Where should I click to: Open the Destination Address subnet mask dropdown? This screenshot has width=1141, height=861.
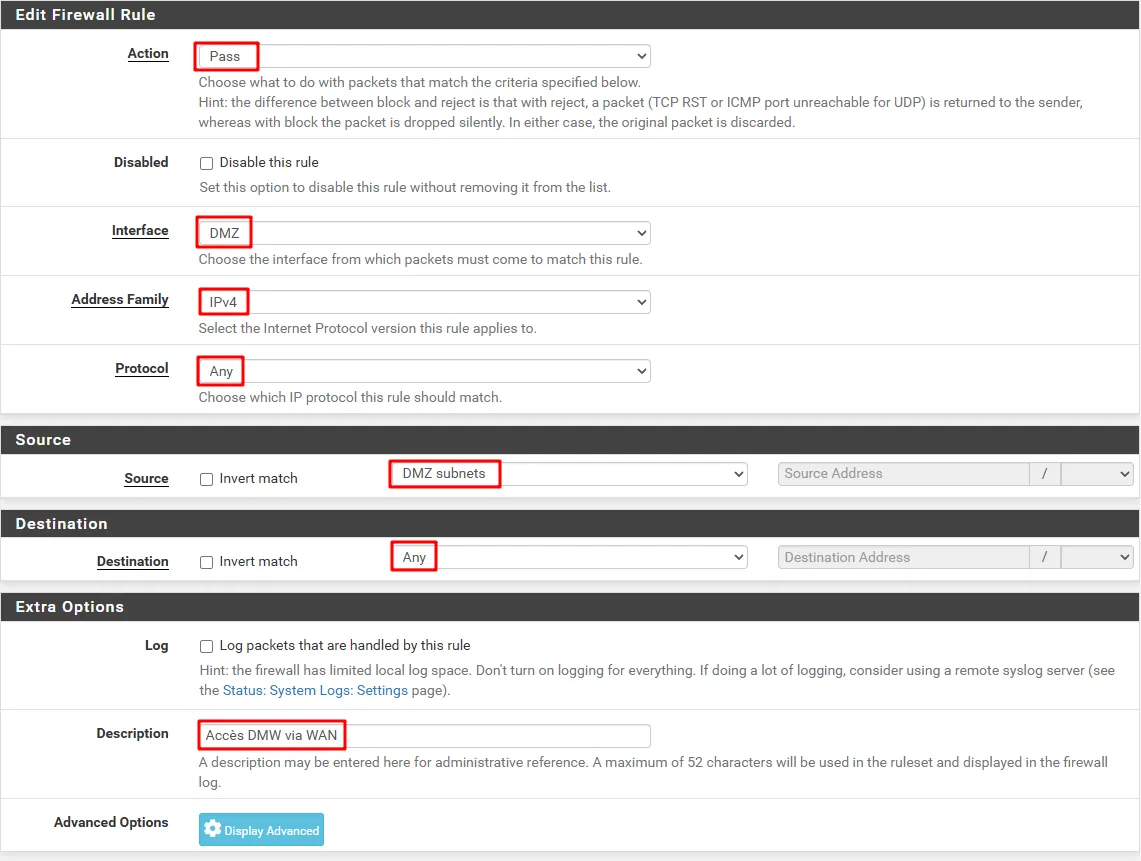click(x=1097, y=558)
